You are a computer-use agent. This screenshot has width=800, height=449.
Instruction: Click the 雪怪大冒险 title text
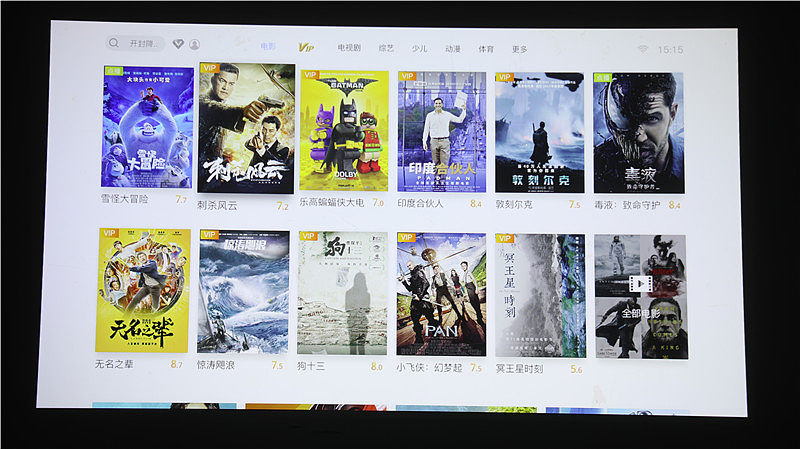[x=124, y=199]
